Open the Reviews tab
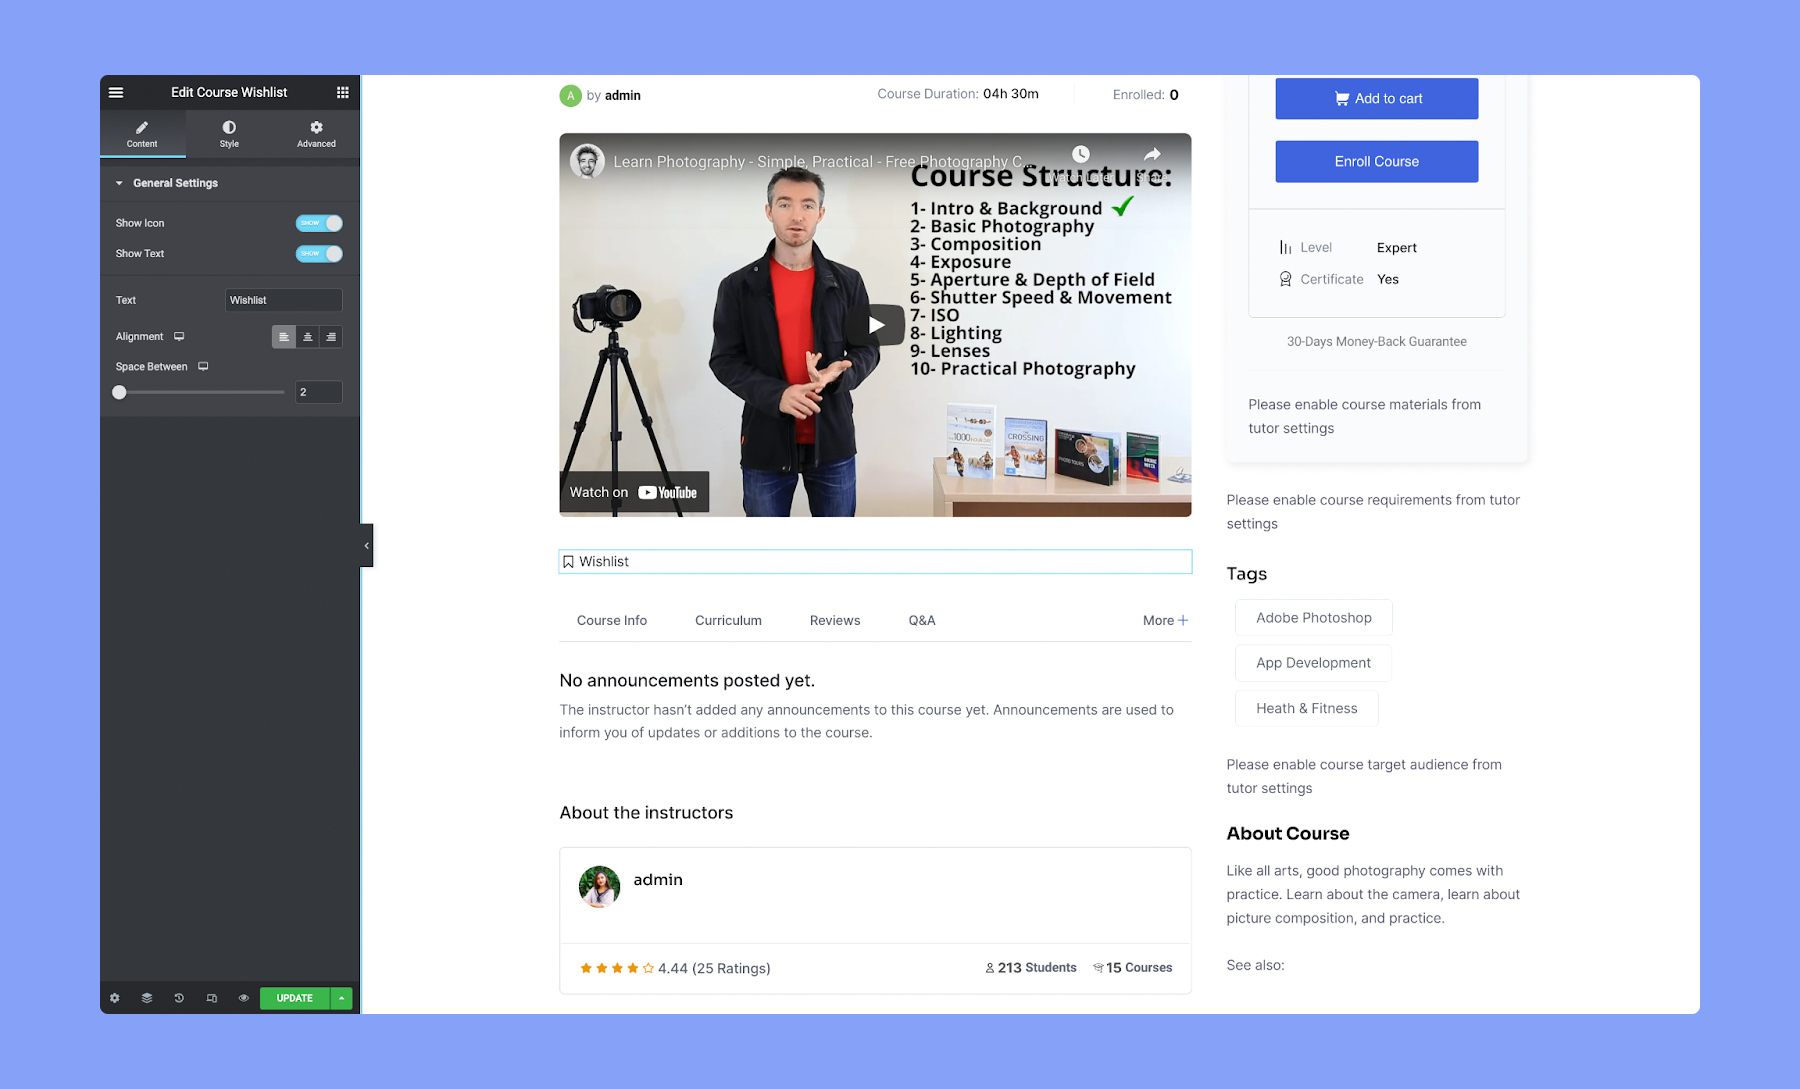This screenshot has height=1089, width=1800. tap(835, 620)
